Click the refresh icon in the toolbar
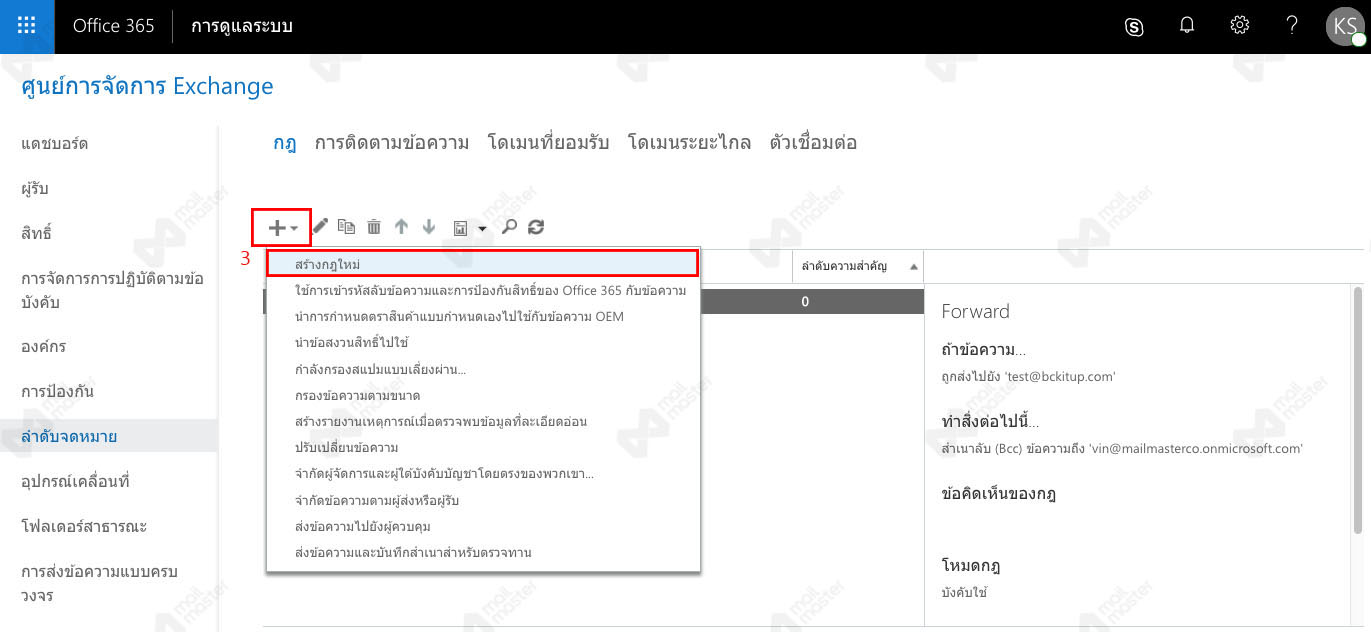Screen dimensions: 1371x632 [x=536, y=227]
